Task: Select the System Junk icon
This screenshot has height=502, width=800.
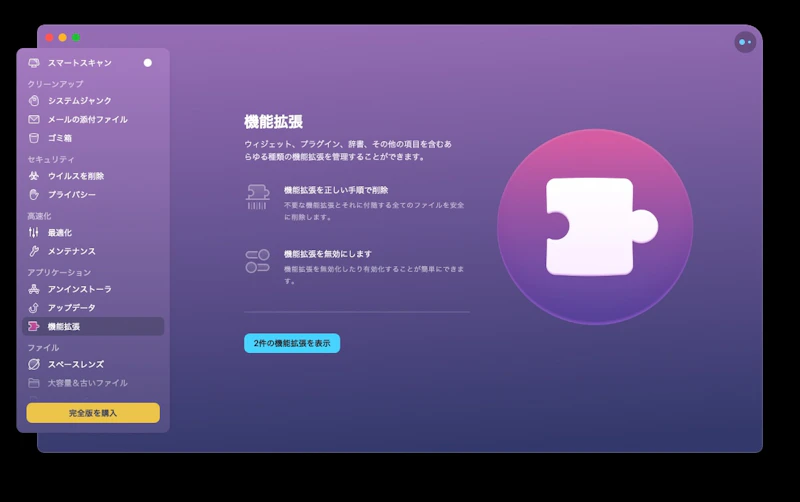Action: (34, 101)
